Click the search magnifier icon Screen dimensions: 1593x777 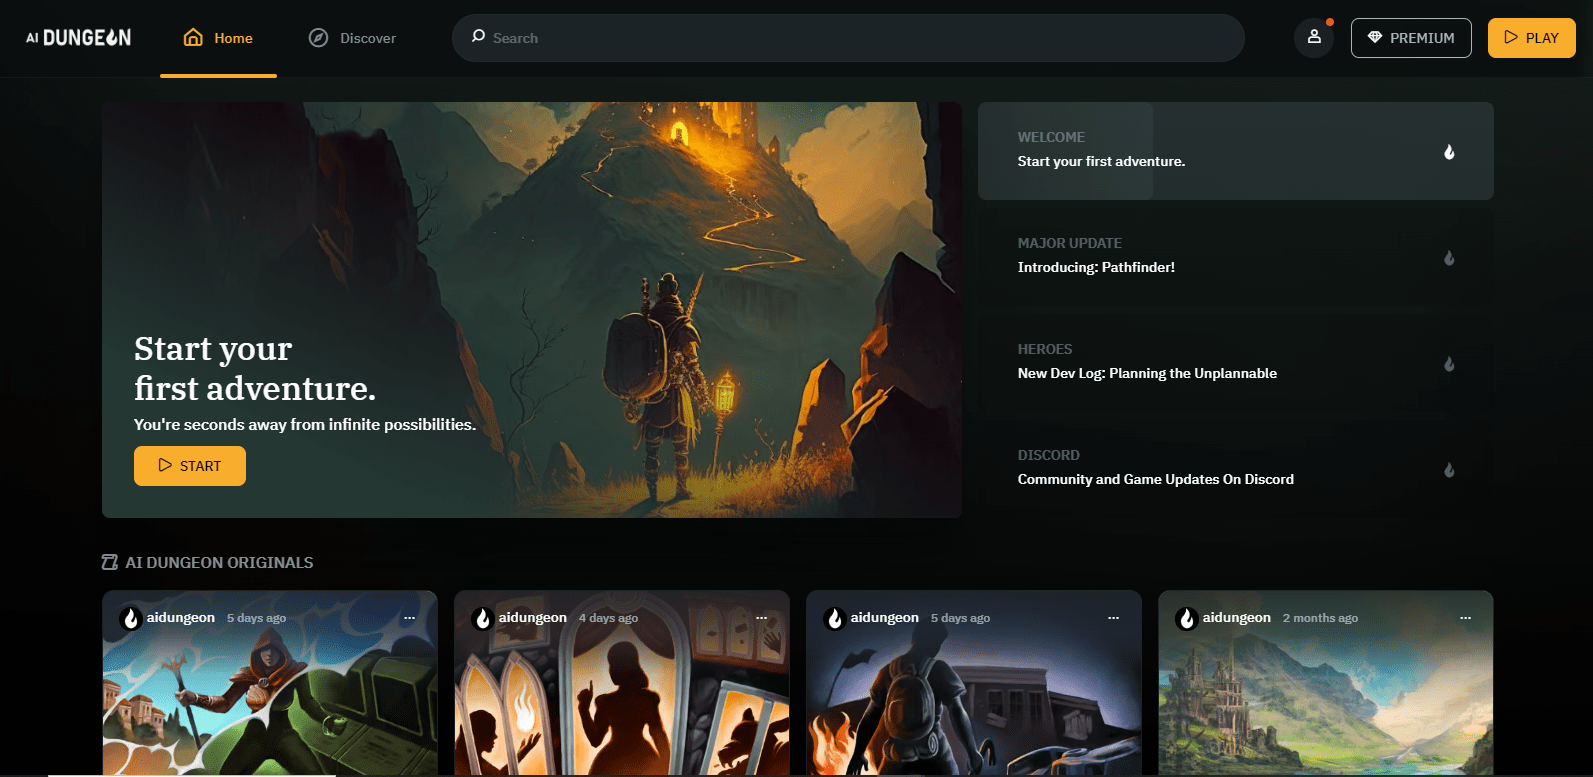(x=478, y=36)
